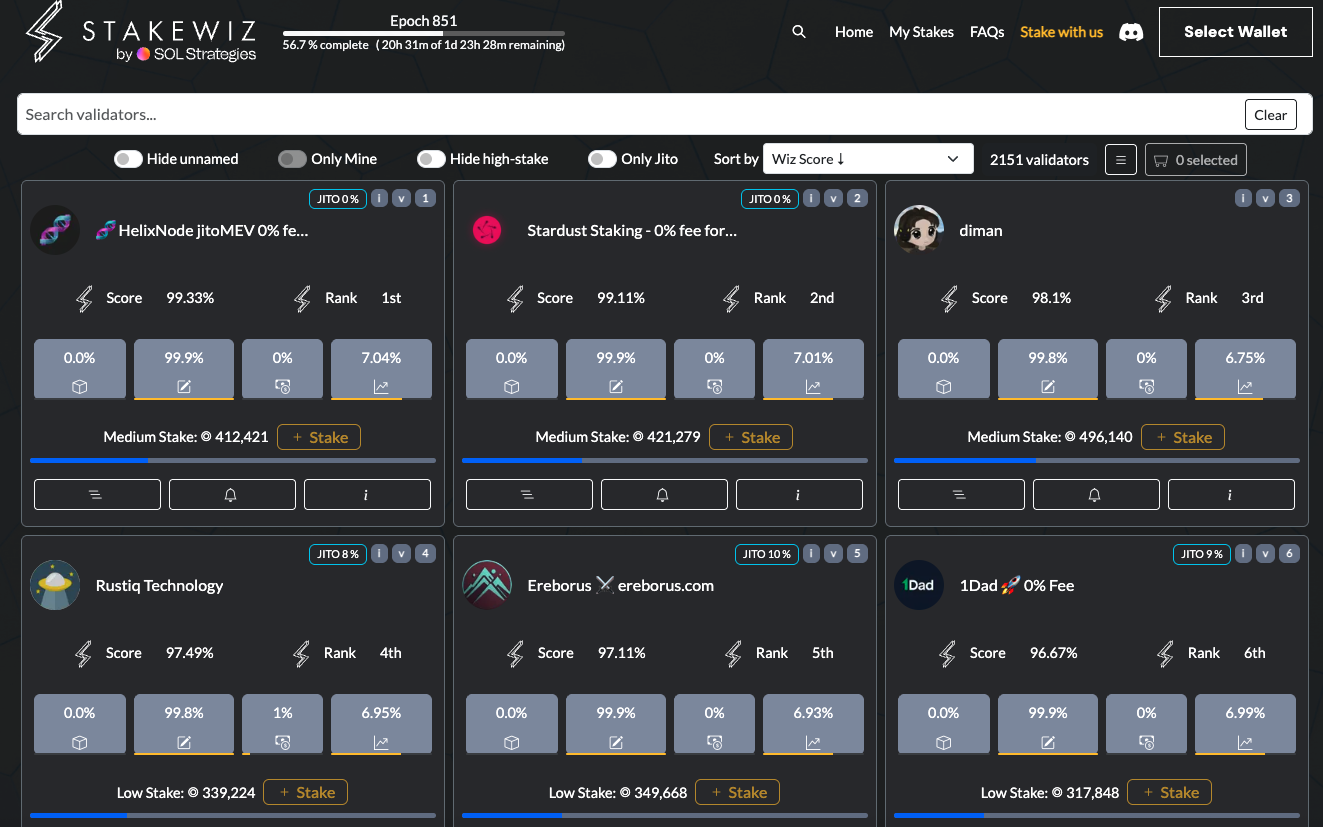Set alert bell for Stardust Staking

(x=664, y=495)
